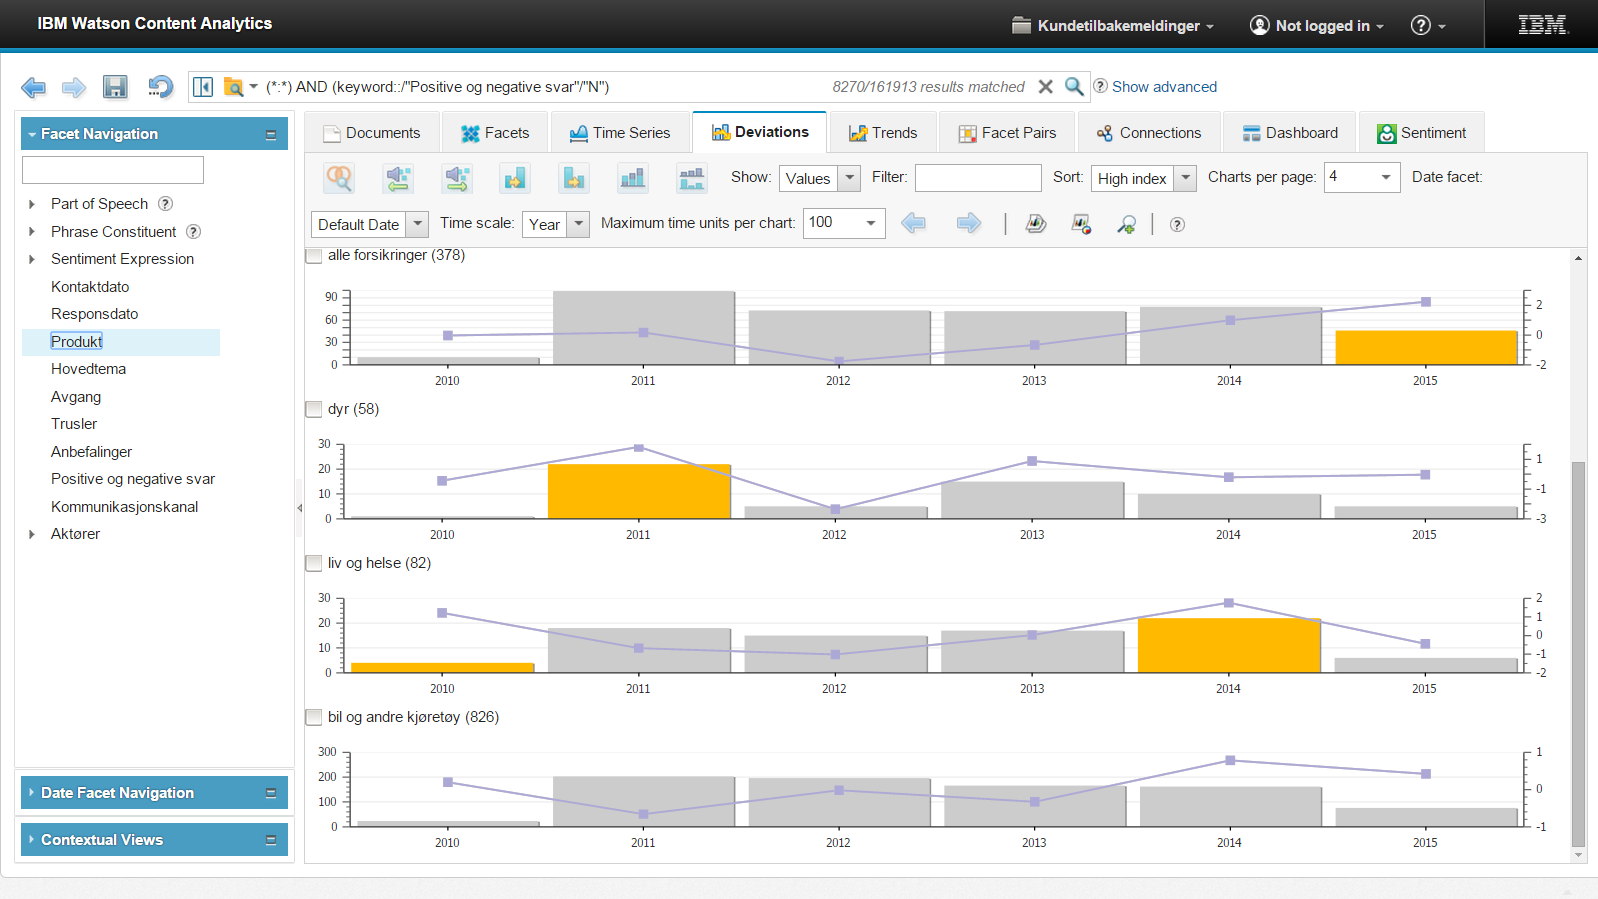Screen dimensions: 1598x899
Task: Expand the Aktører tree node
Action: pyautogui.click(x=32, y=534)
